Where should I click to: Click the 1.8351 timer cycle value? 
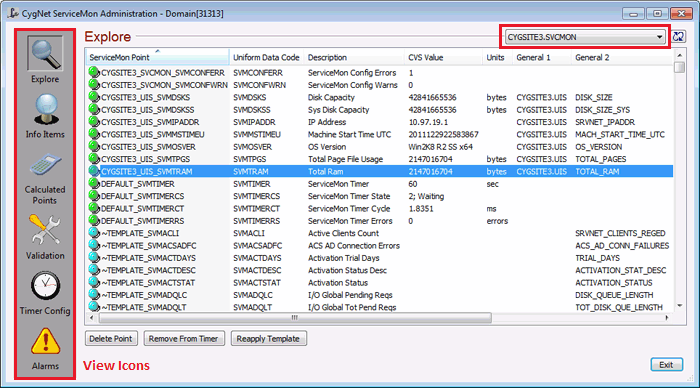(421, 209)
